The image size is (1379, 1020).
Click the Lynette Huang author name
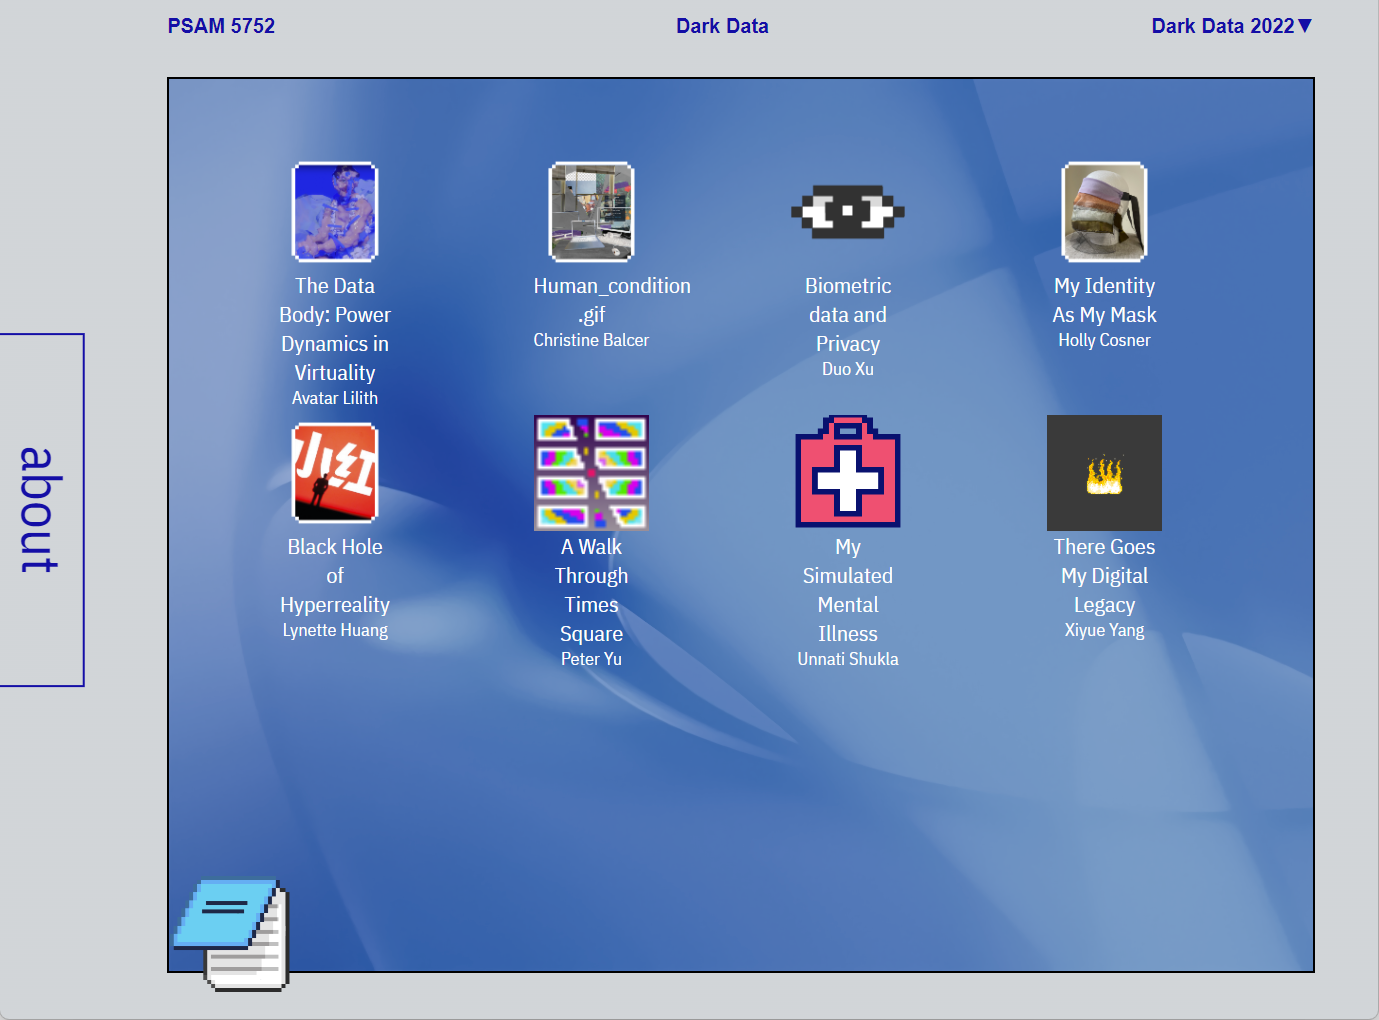click(335, 630)
